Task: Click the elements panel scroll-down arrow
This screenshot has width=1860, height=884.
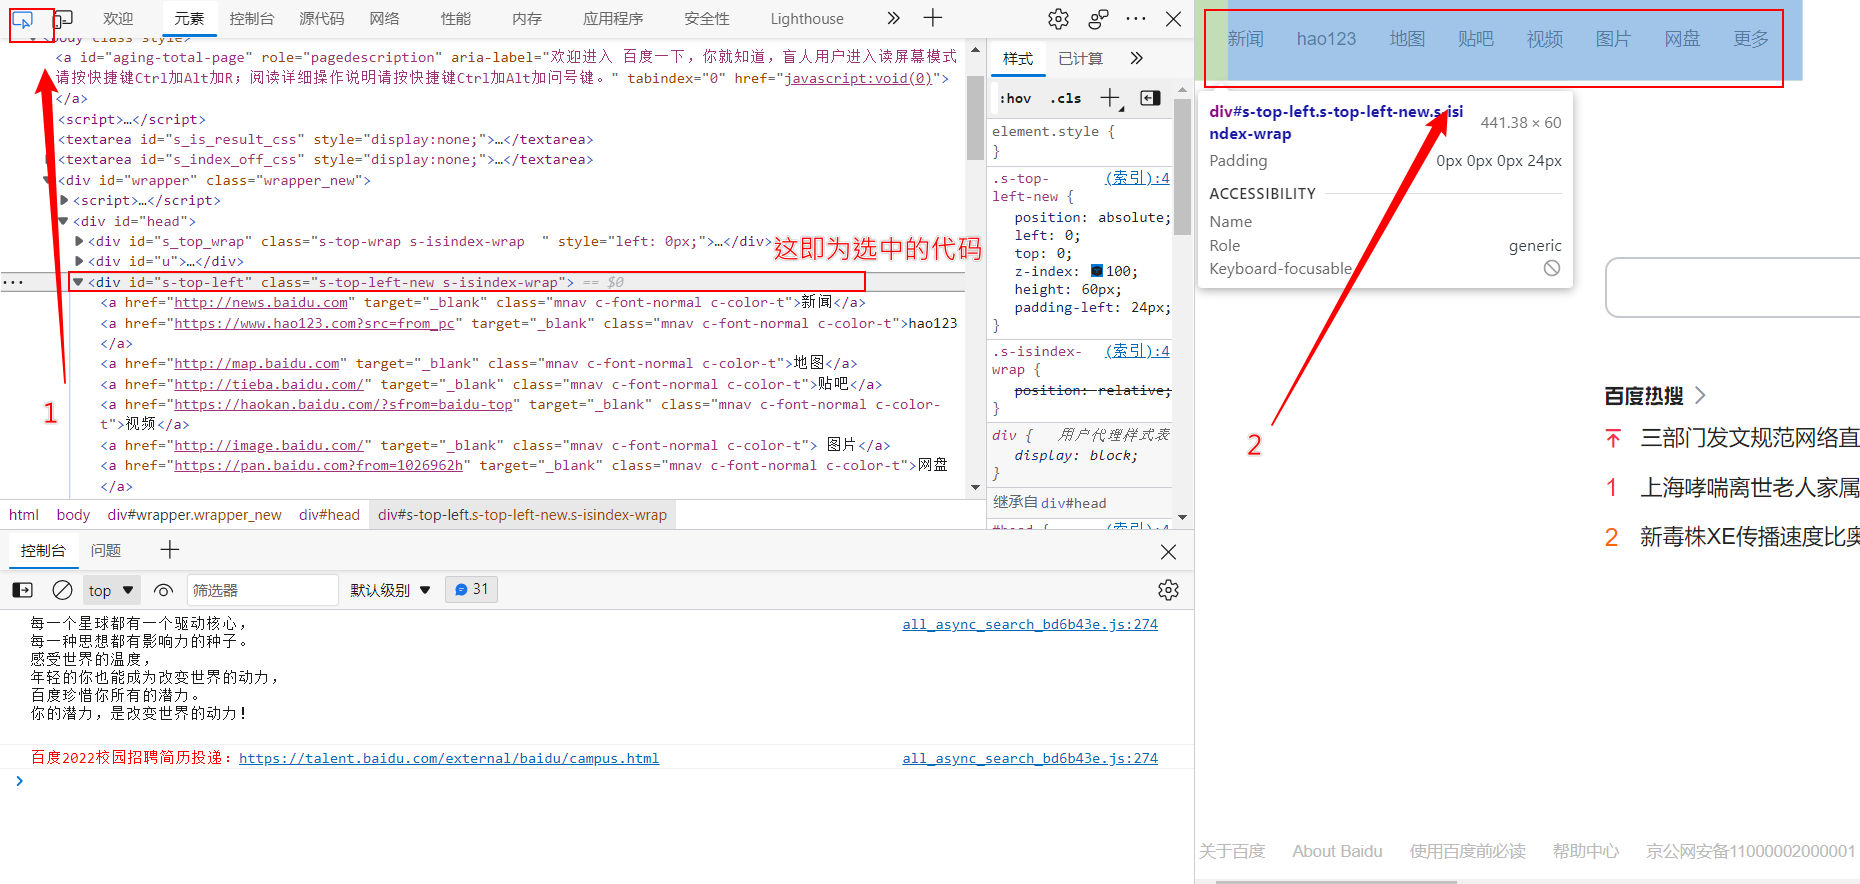Action: click(x=976, y=488)
